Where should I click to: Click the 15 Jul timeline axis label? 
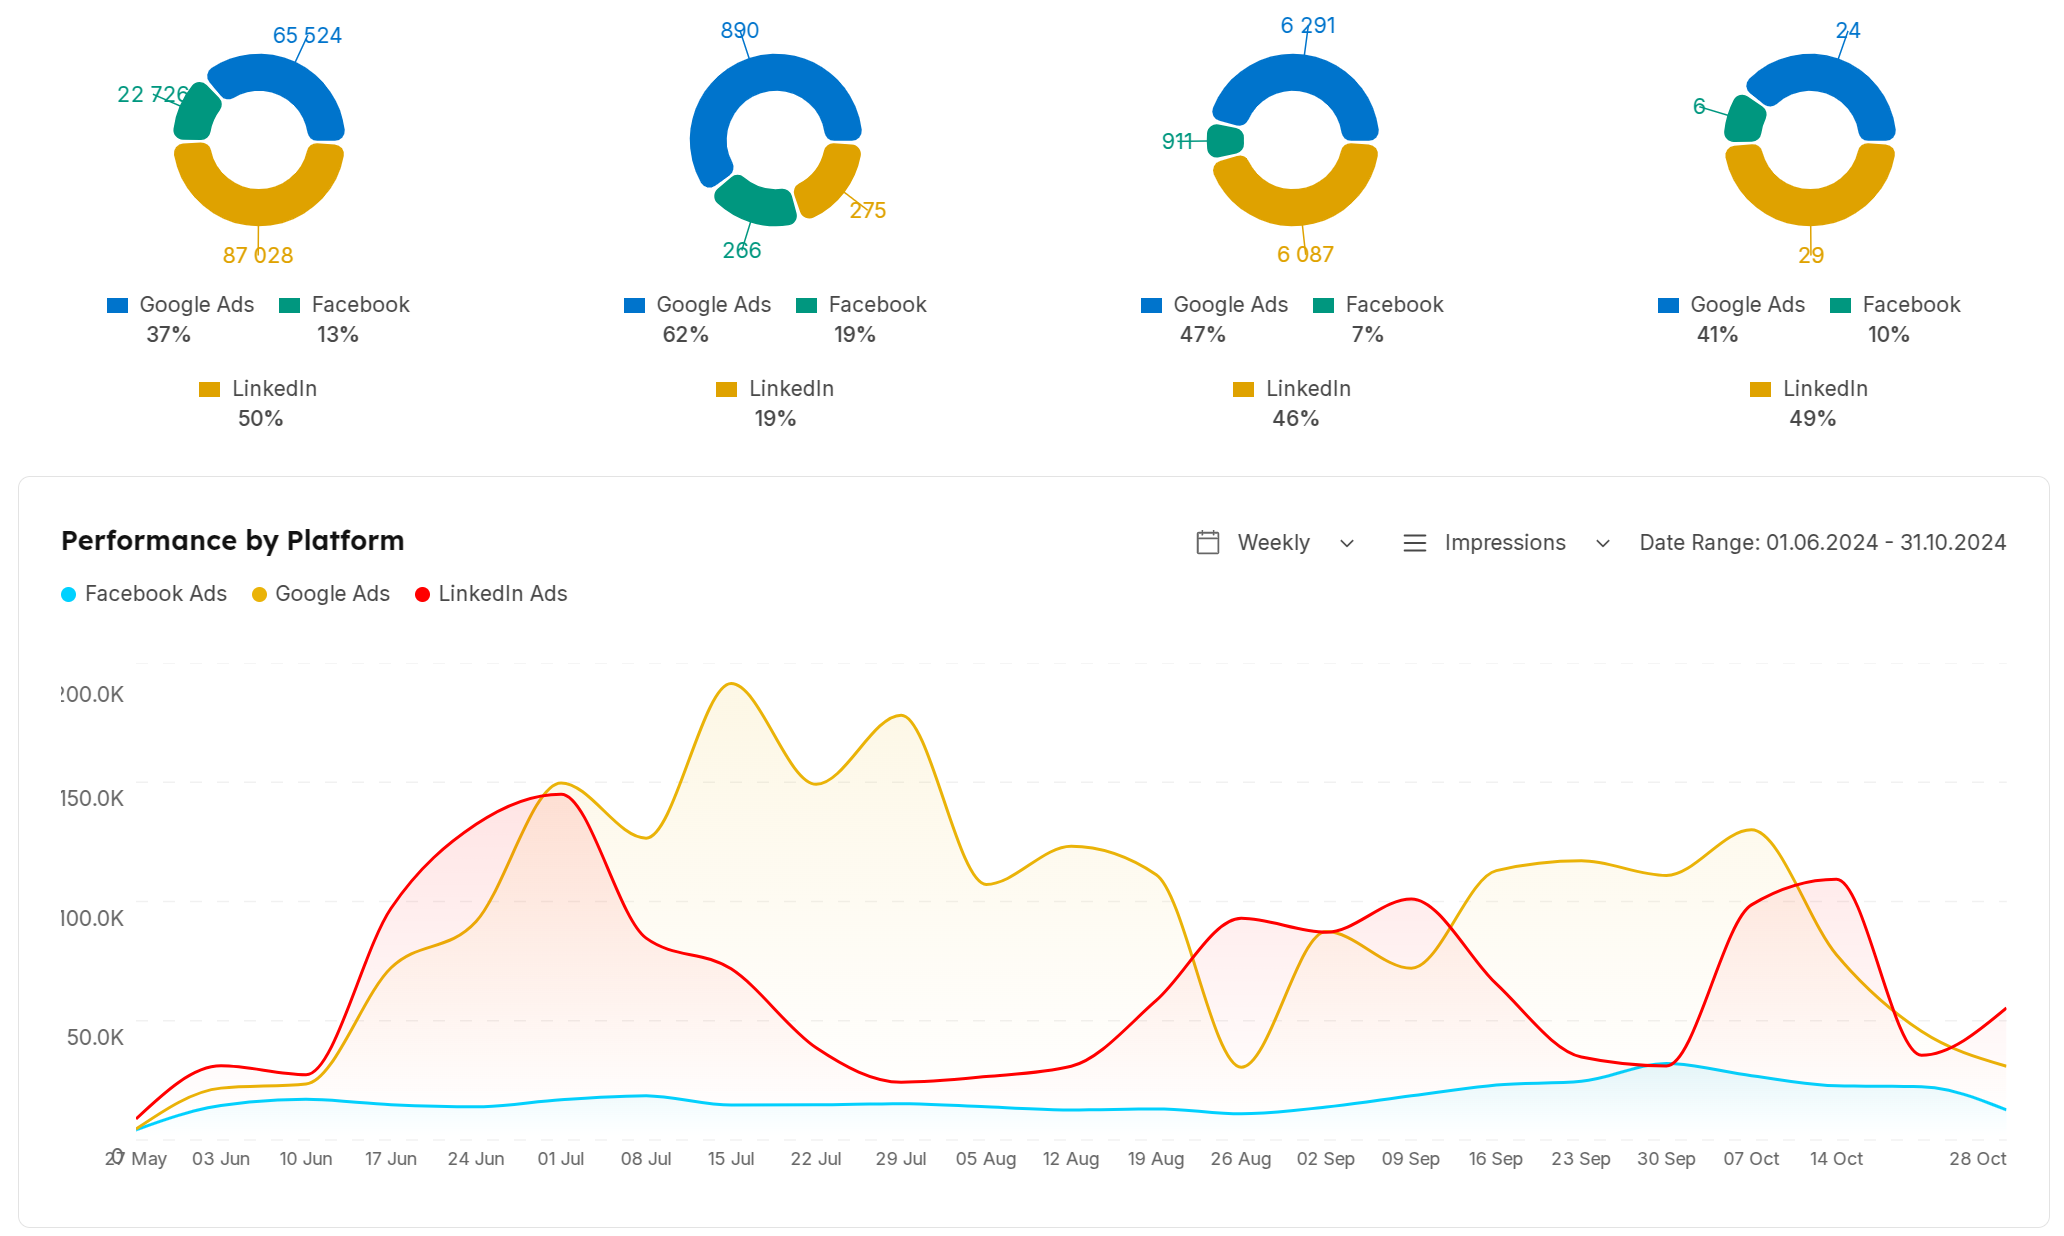coord(730,1158)
